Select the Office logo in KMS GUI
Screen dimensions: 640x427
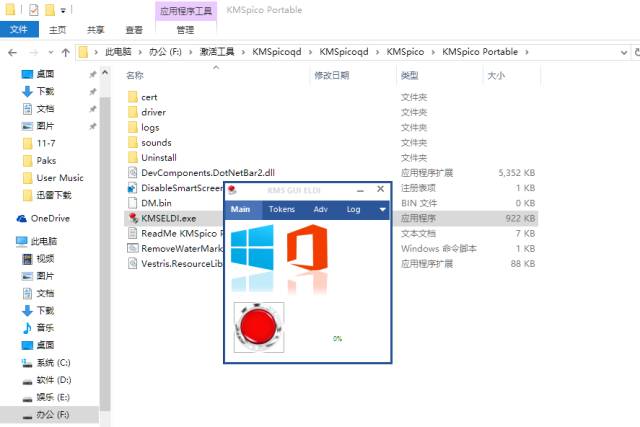pyautogui.click(x=307, y=247)
